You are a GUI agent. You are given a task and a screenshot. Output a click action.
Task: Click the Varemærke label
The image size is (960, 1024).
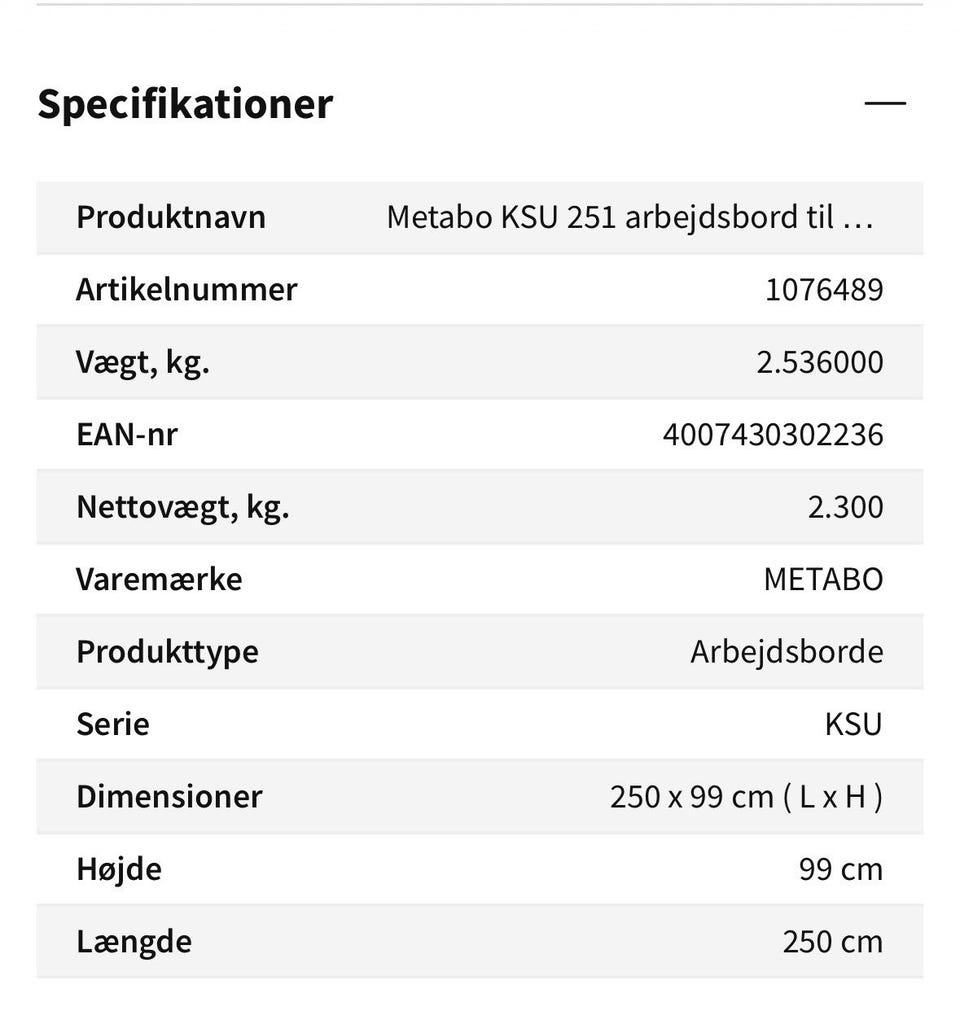159,580
